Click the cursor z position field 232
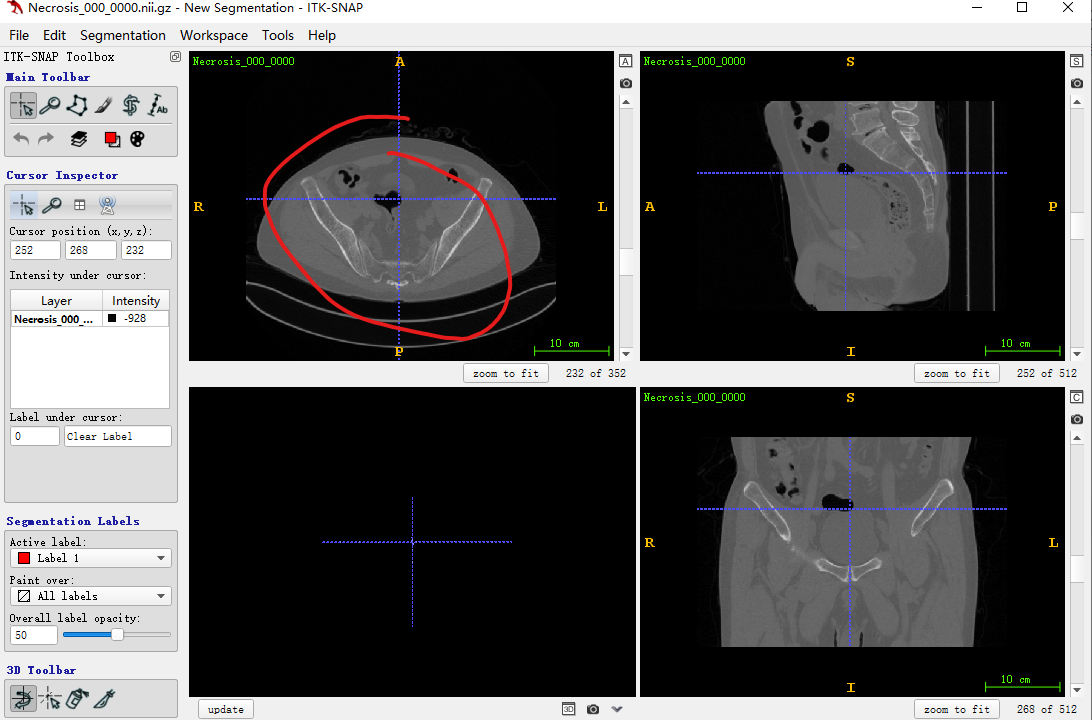Viewport: 1092px width, 720px height. [x=146, y=250]
